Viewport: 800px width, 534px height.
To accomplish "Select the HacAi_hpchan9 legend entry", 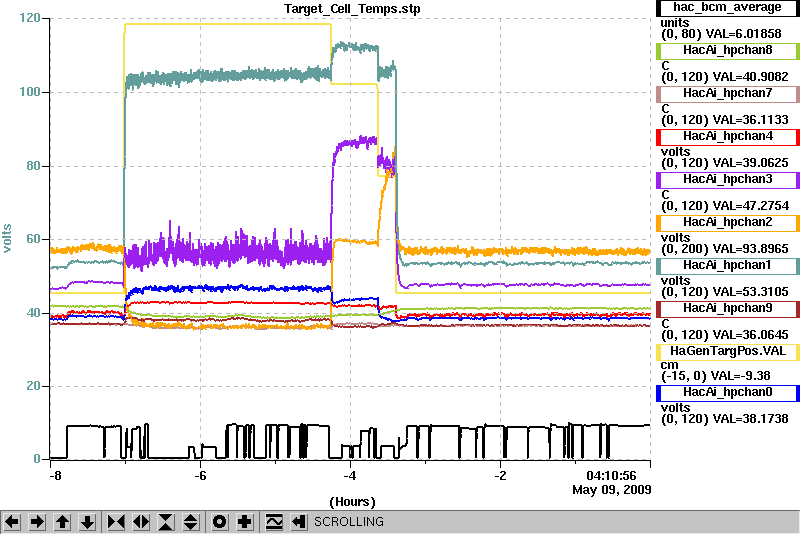I will click(x=727, y=308).
